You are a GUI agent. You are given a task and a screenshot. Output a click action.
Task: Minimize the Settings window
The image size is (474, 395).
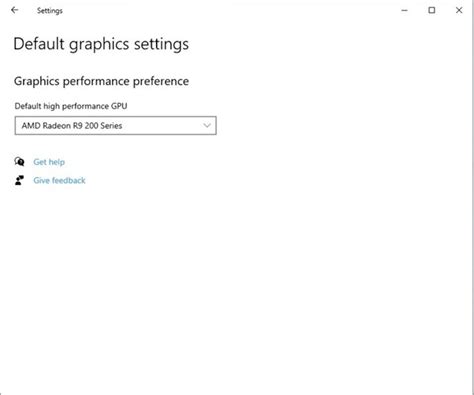[404, 10]
